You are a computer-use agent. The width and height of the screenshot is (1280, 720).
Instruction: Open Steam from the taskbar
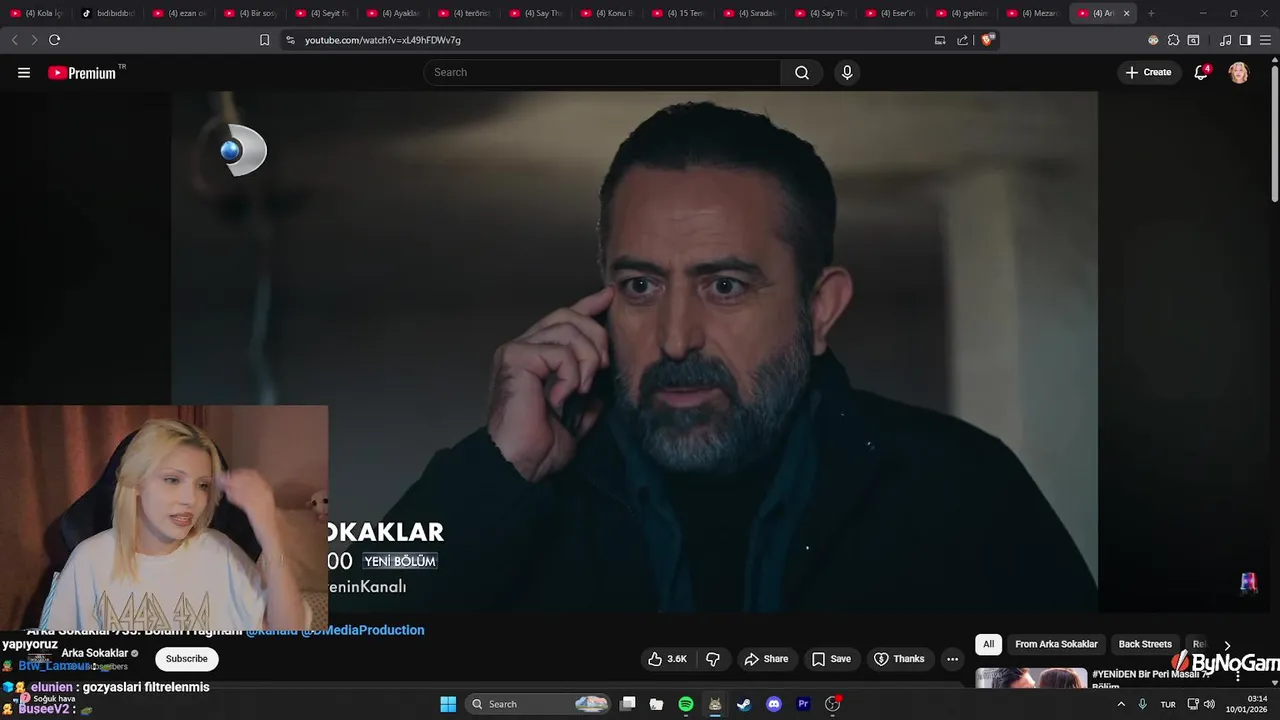click(x=744, y=704)
